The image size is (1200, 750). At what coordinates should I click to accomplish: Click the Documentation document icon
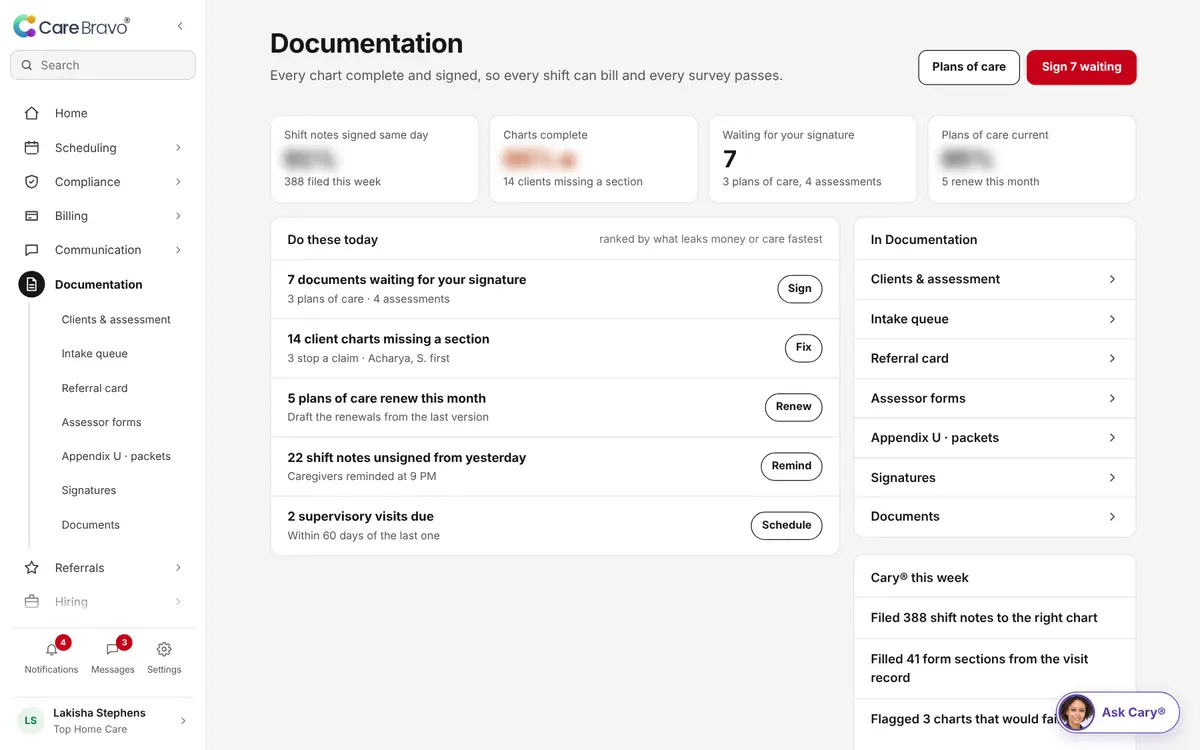[32, 284]
